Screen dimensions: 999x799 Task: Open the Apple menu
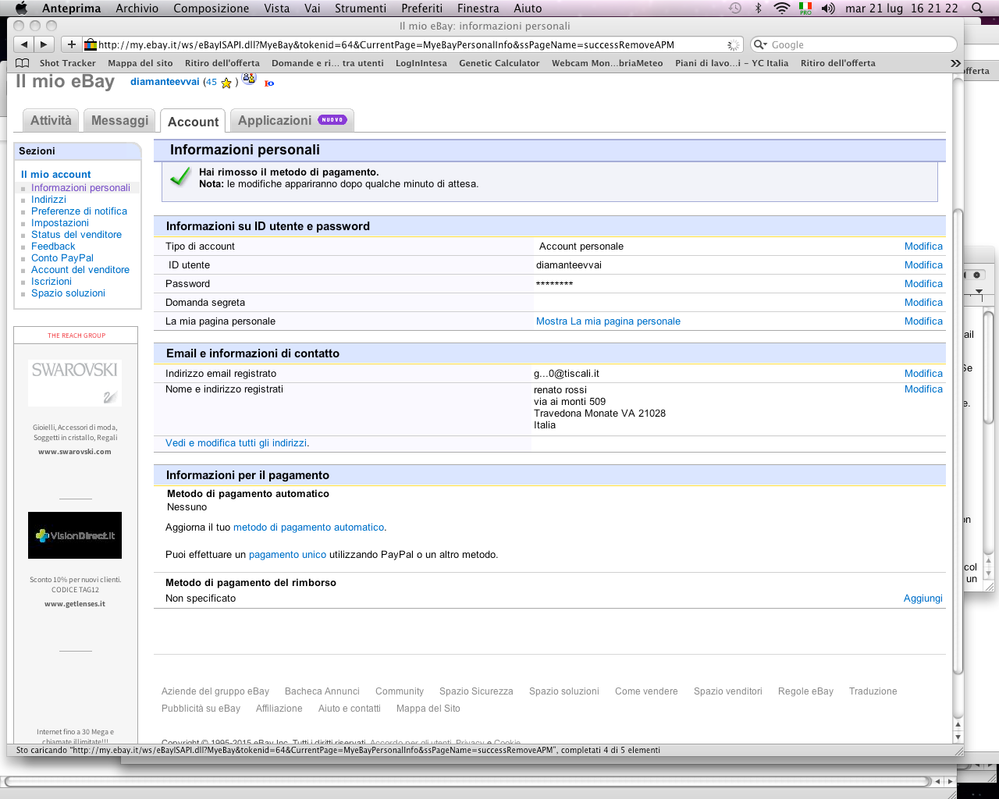[x=21, y=8]
